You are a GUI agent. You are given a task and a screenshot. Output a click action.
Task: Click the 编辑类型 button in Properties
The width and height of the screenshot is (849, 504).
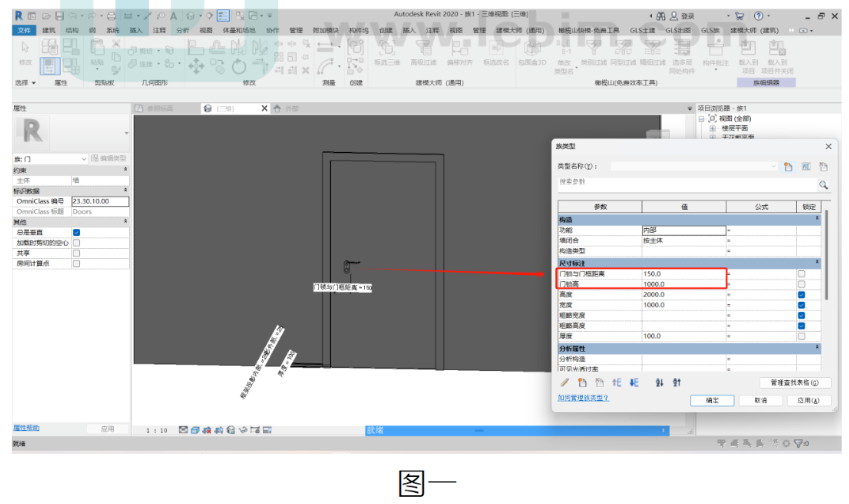109,158
